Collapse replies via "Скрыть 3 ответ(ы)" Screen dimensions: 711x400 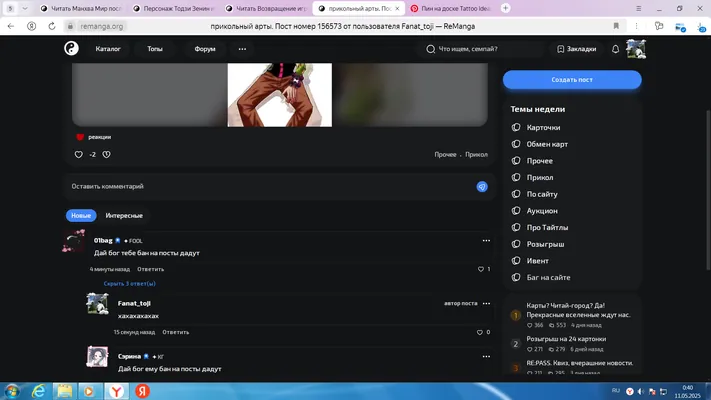pos(129,283)
